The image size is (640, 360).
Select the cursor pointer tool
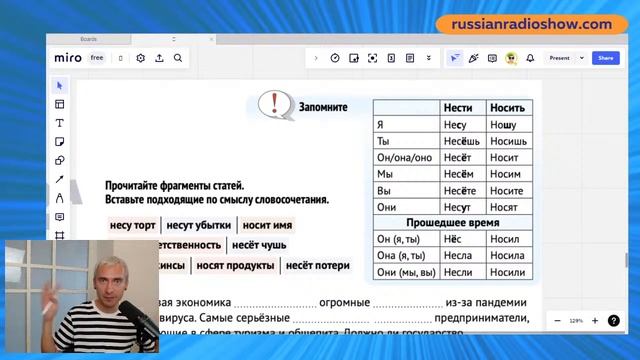click(x=60, y=86)
